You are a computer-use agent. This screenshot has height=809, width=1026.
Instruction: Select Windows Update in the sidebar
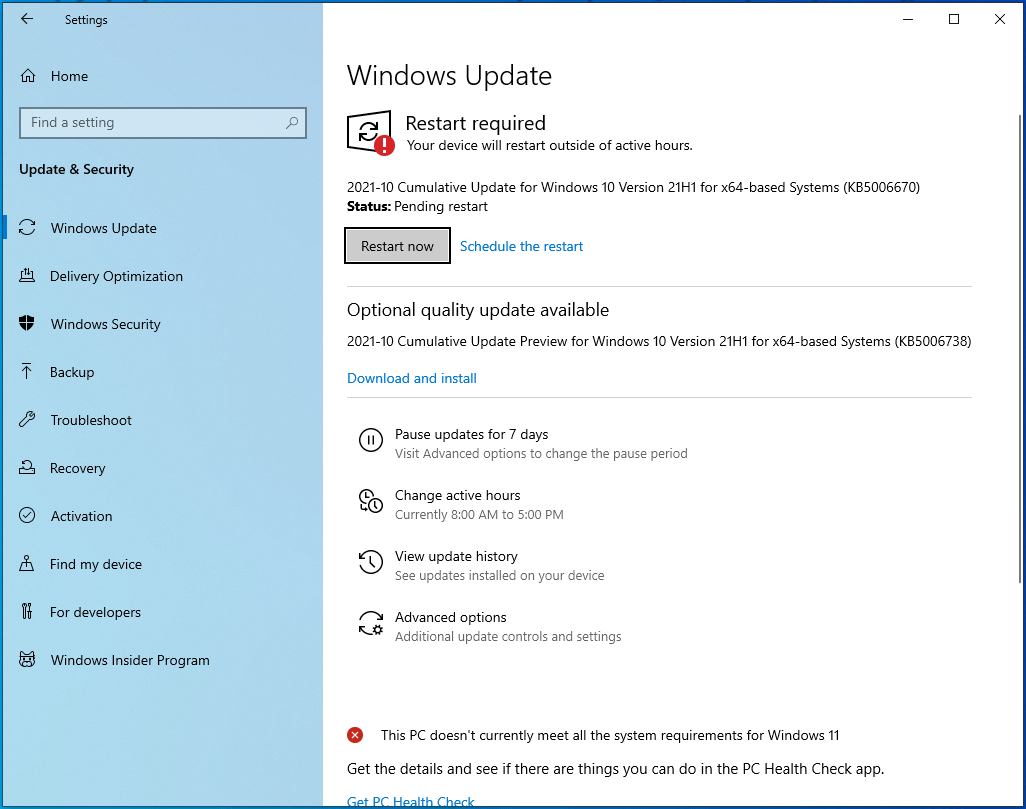point(103,228)
